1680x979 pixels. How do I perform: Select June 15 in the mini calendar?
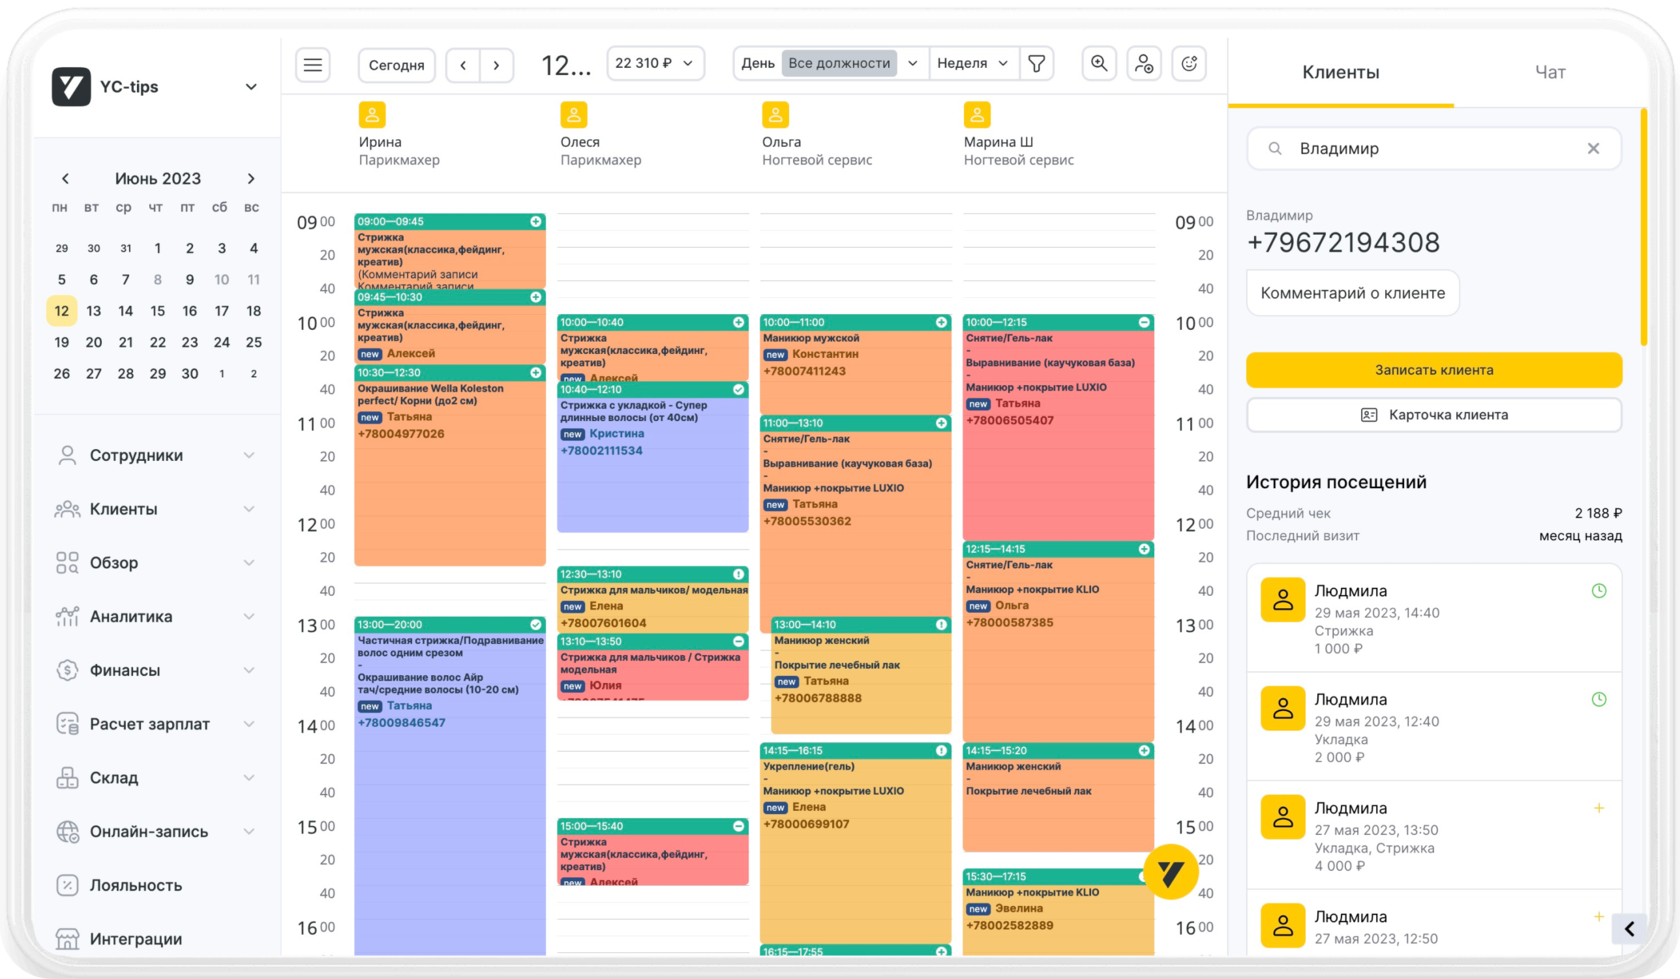click(157, 311)
